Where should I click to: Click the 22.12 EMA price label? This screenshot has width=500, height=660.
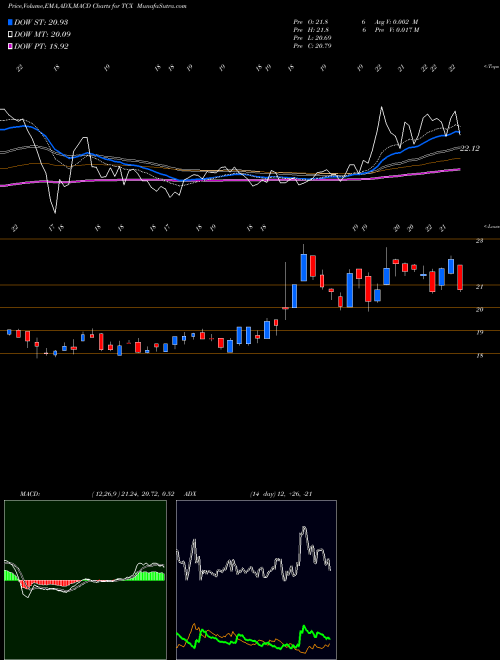[470, 148]
